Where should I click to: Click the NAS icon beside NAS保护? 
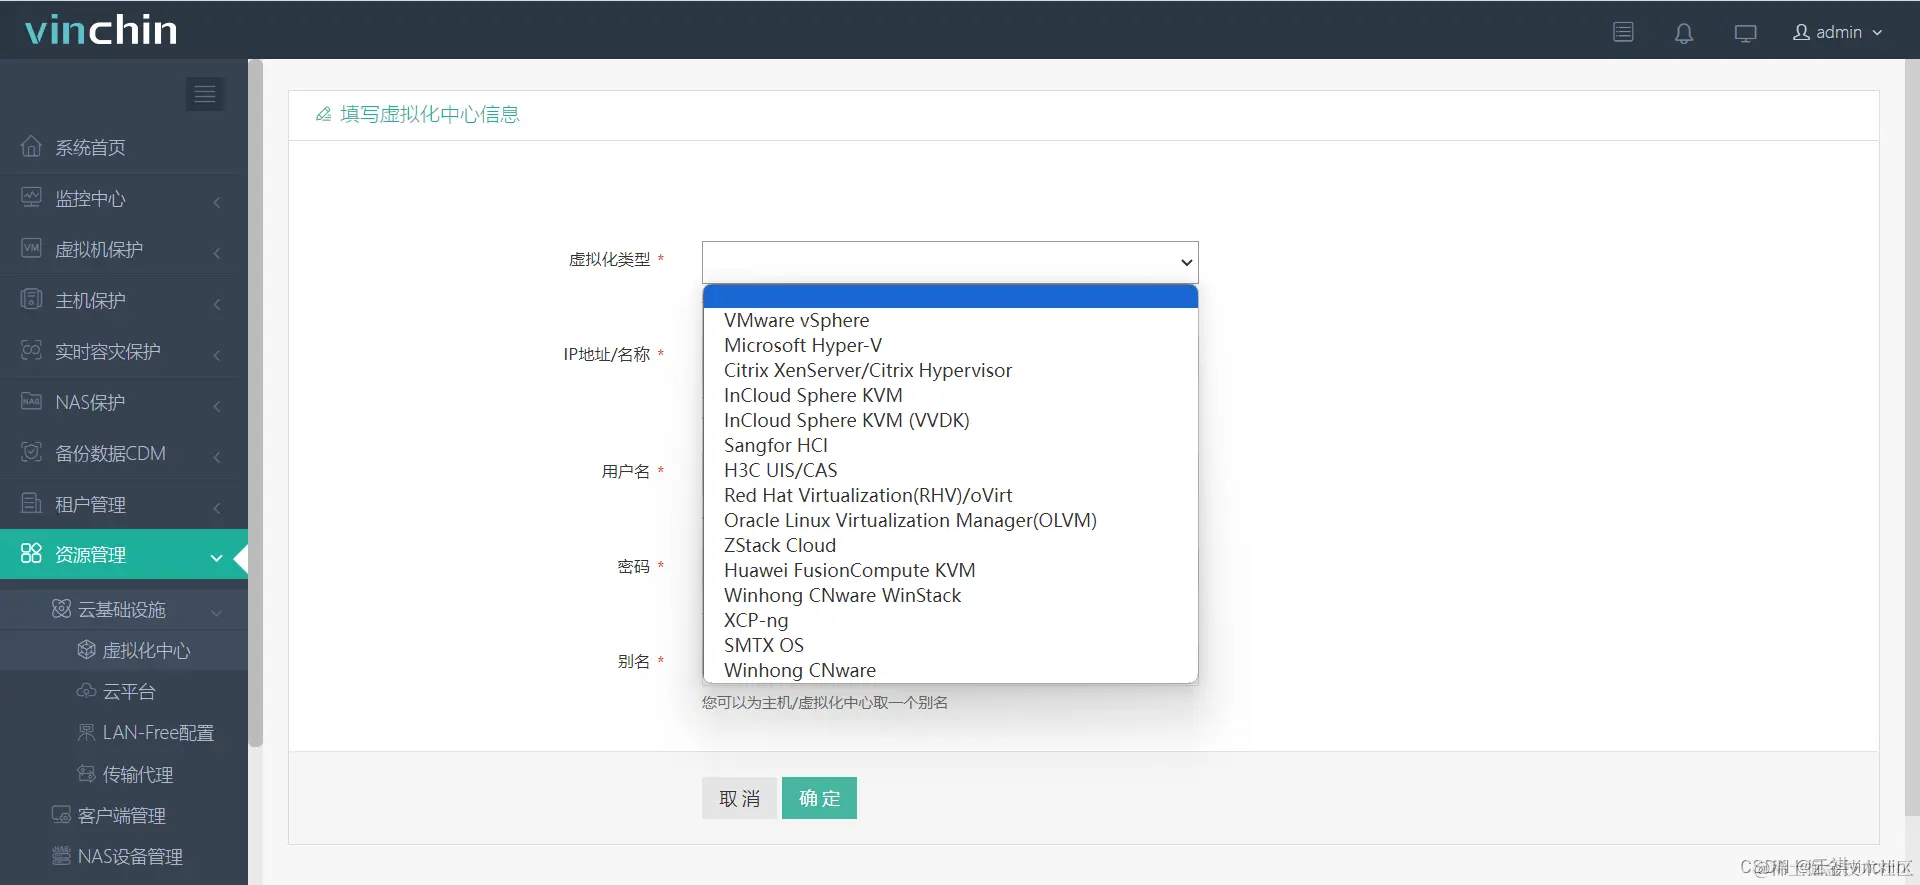(31, 402)
